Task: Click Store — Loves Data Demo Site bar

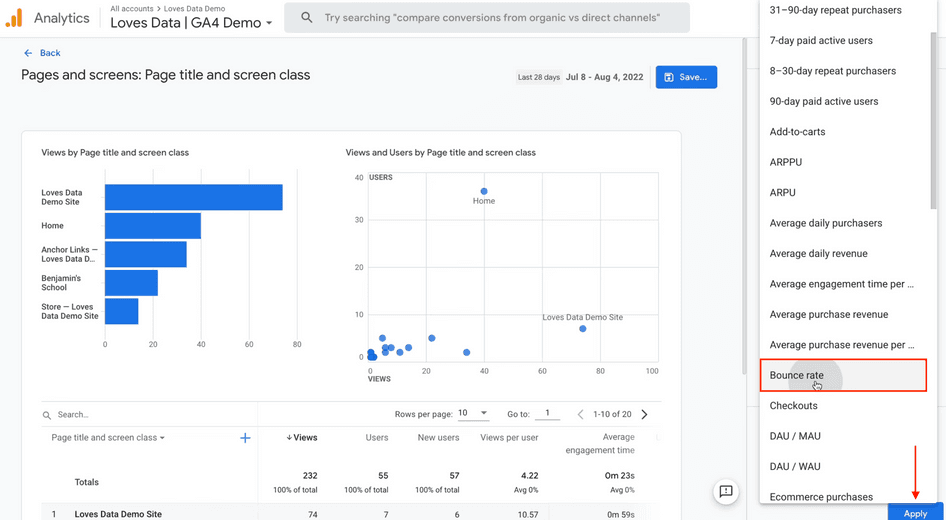Action: coord(121,311)
